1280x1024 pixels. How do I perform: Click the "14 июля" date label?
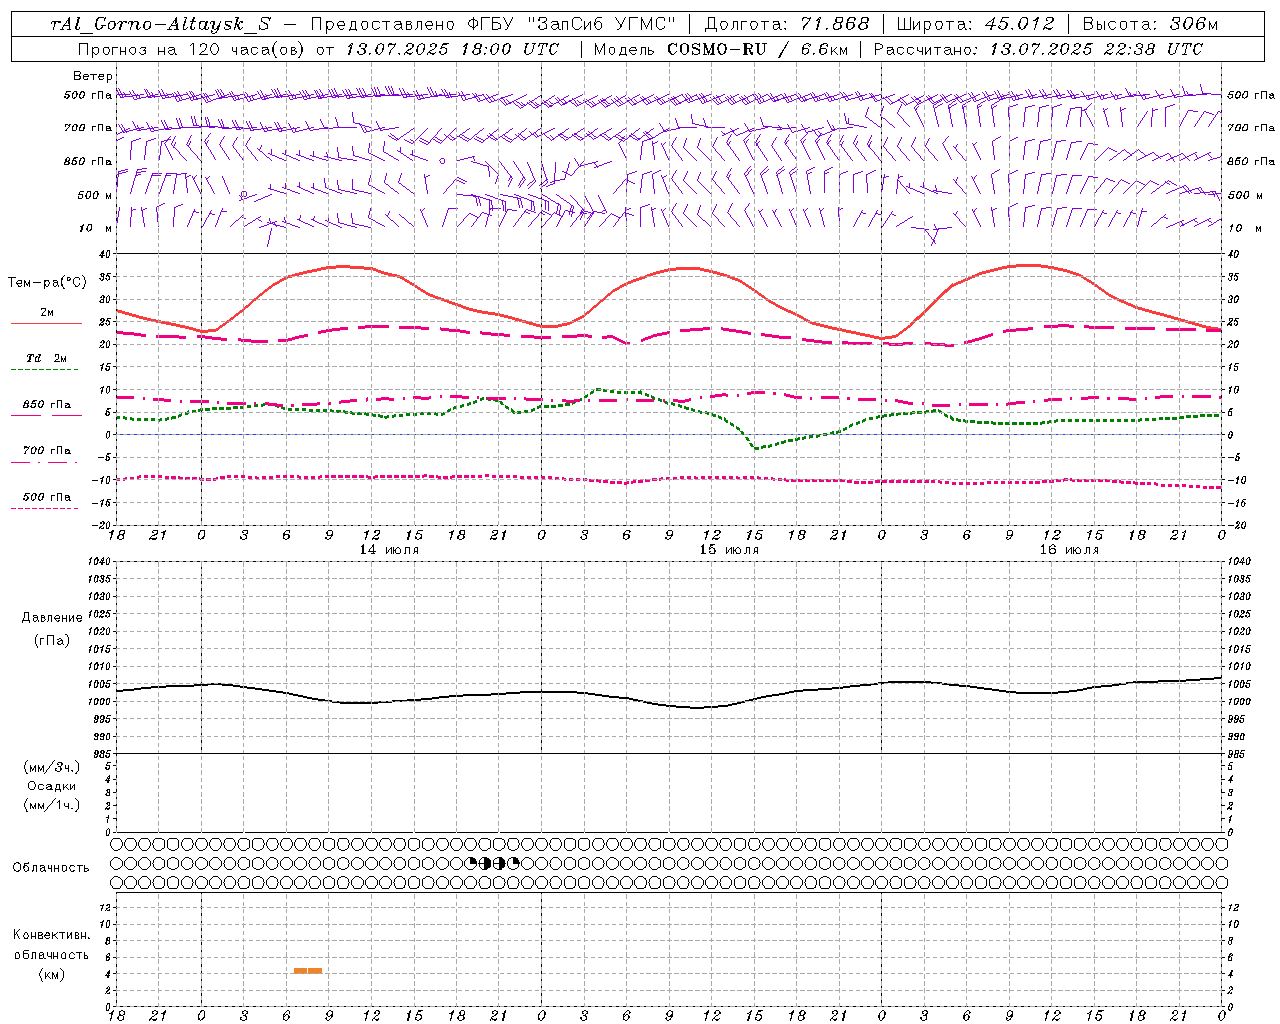[x=389, y=550]
